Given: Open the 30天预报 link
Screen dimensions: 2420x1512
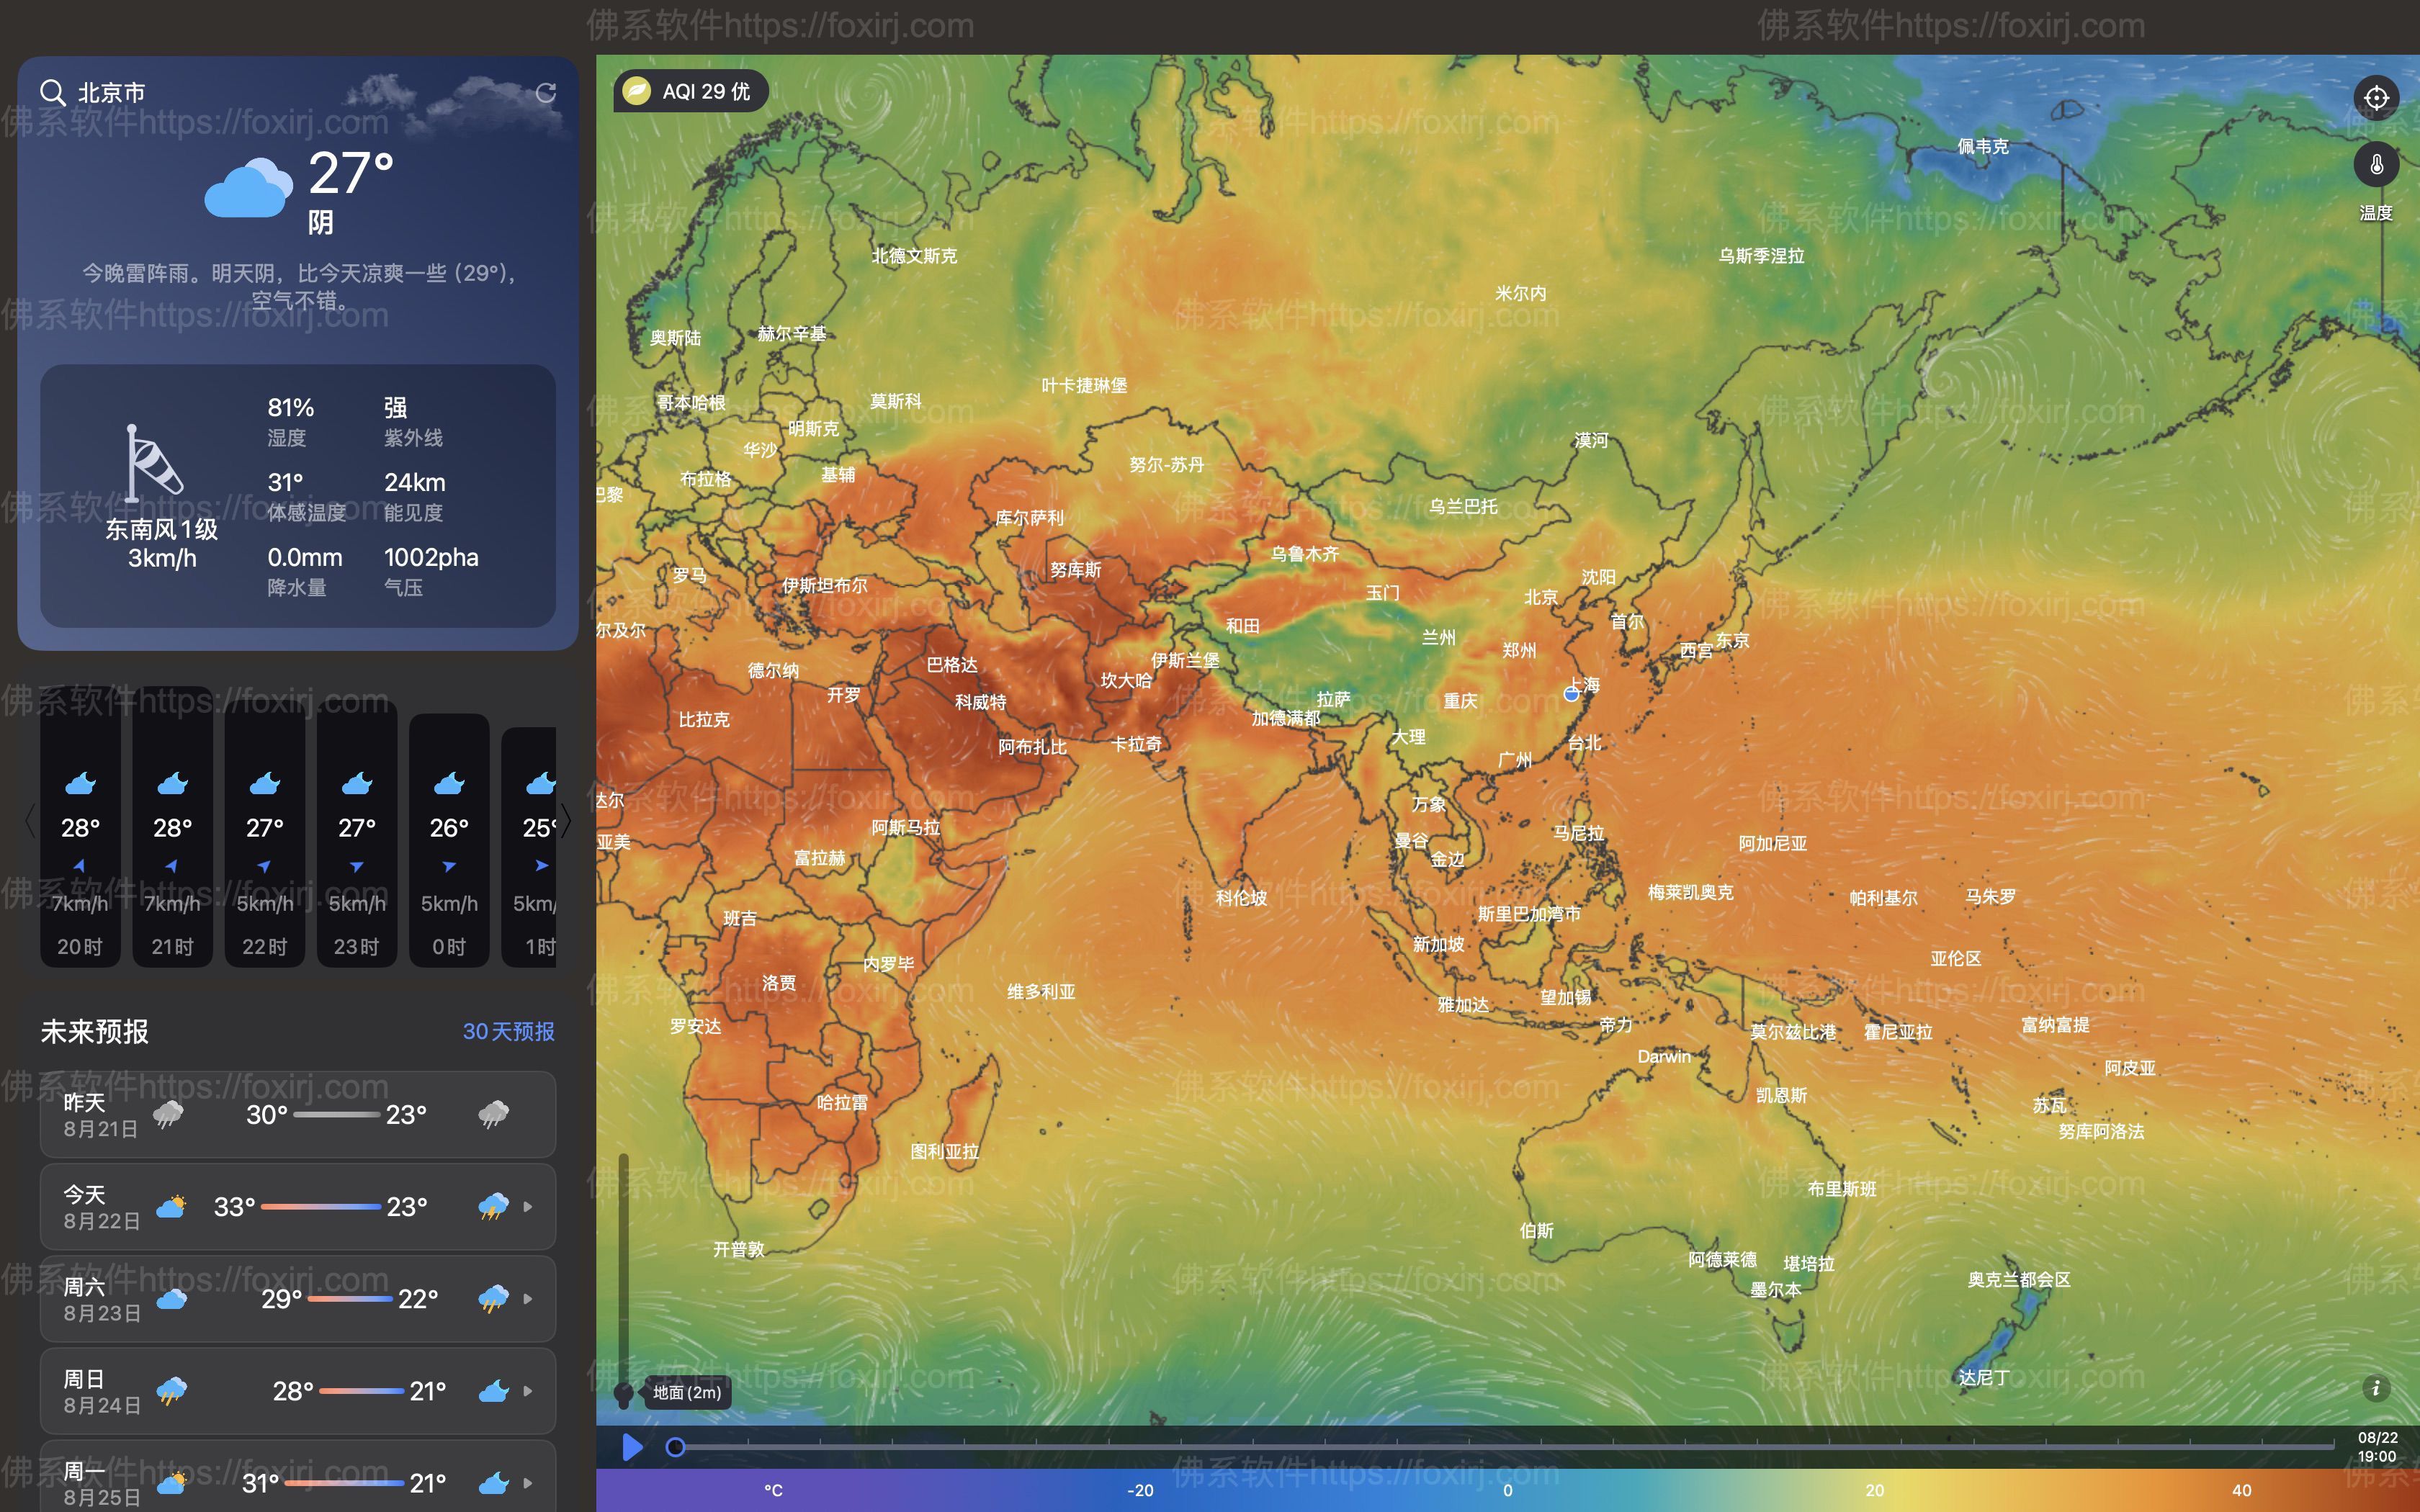Looking at the screenshot, I should click(509, 1031).
